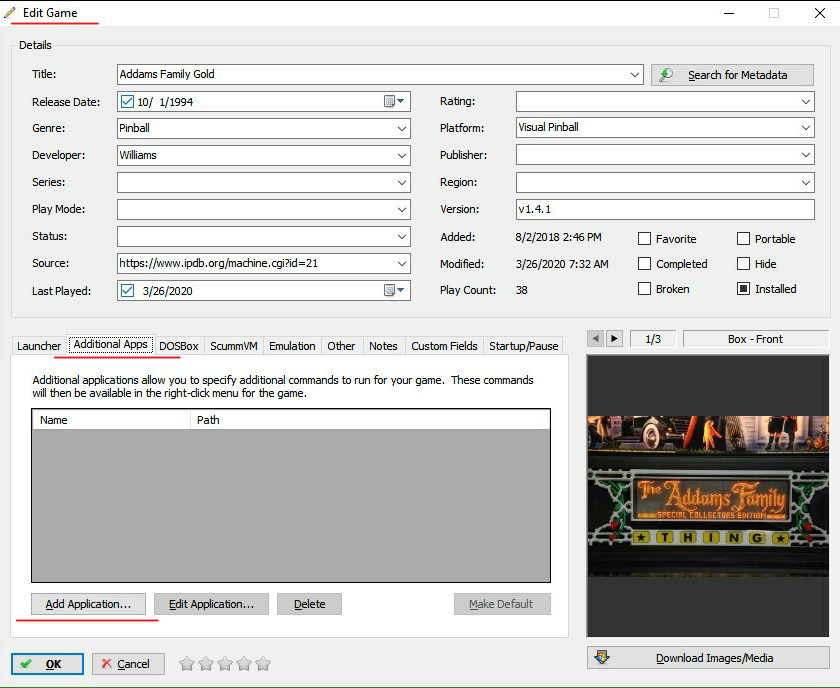This screenshot has width=840, height=688.
Task: Click Add Application button
Action: coord(88,604)
